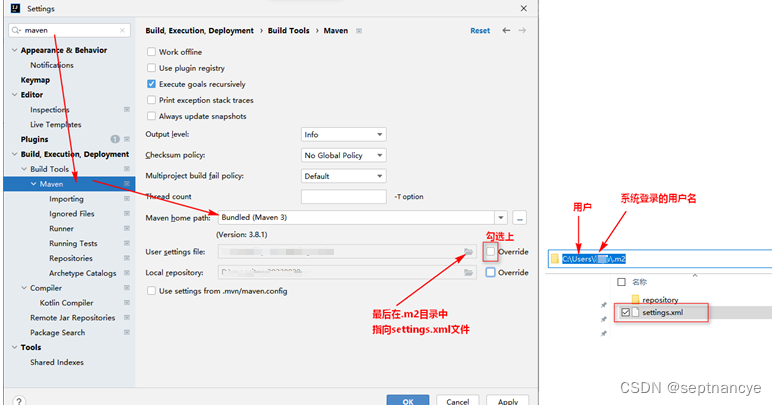
Task: Collapse the Maven tree node
Action: click(x=34, y=184)
